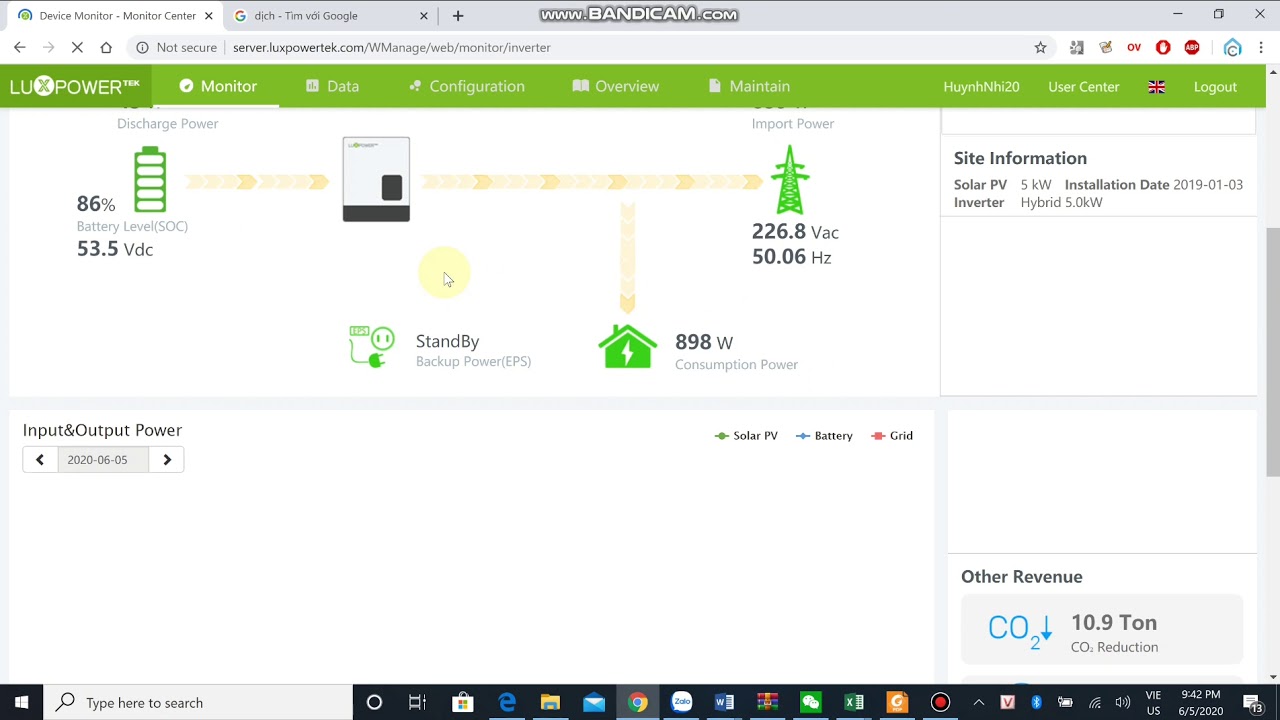The width and height of the screenshot is (1280, 720).
Task: Go to previous date with left arrow
Action: (40, 460)
